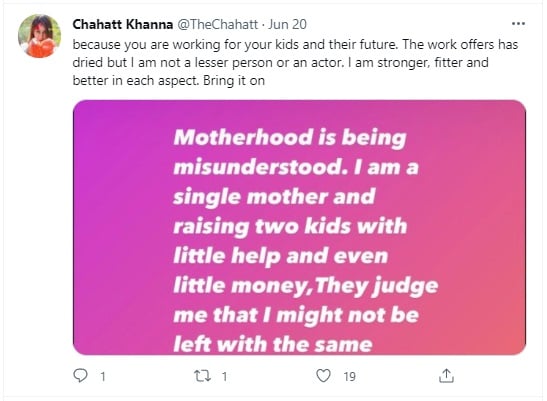The image size is (547, 401).
Task: Click the tweet text line 'dried but I am not'
Action: [280, 62]
